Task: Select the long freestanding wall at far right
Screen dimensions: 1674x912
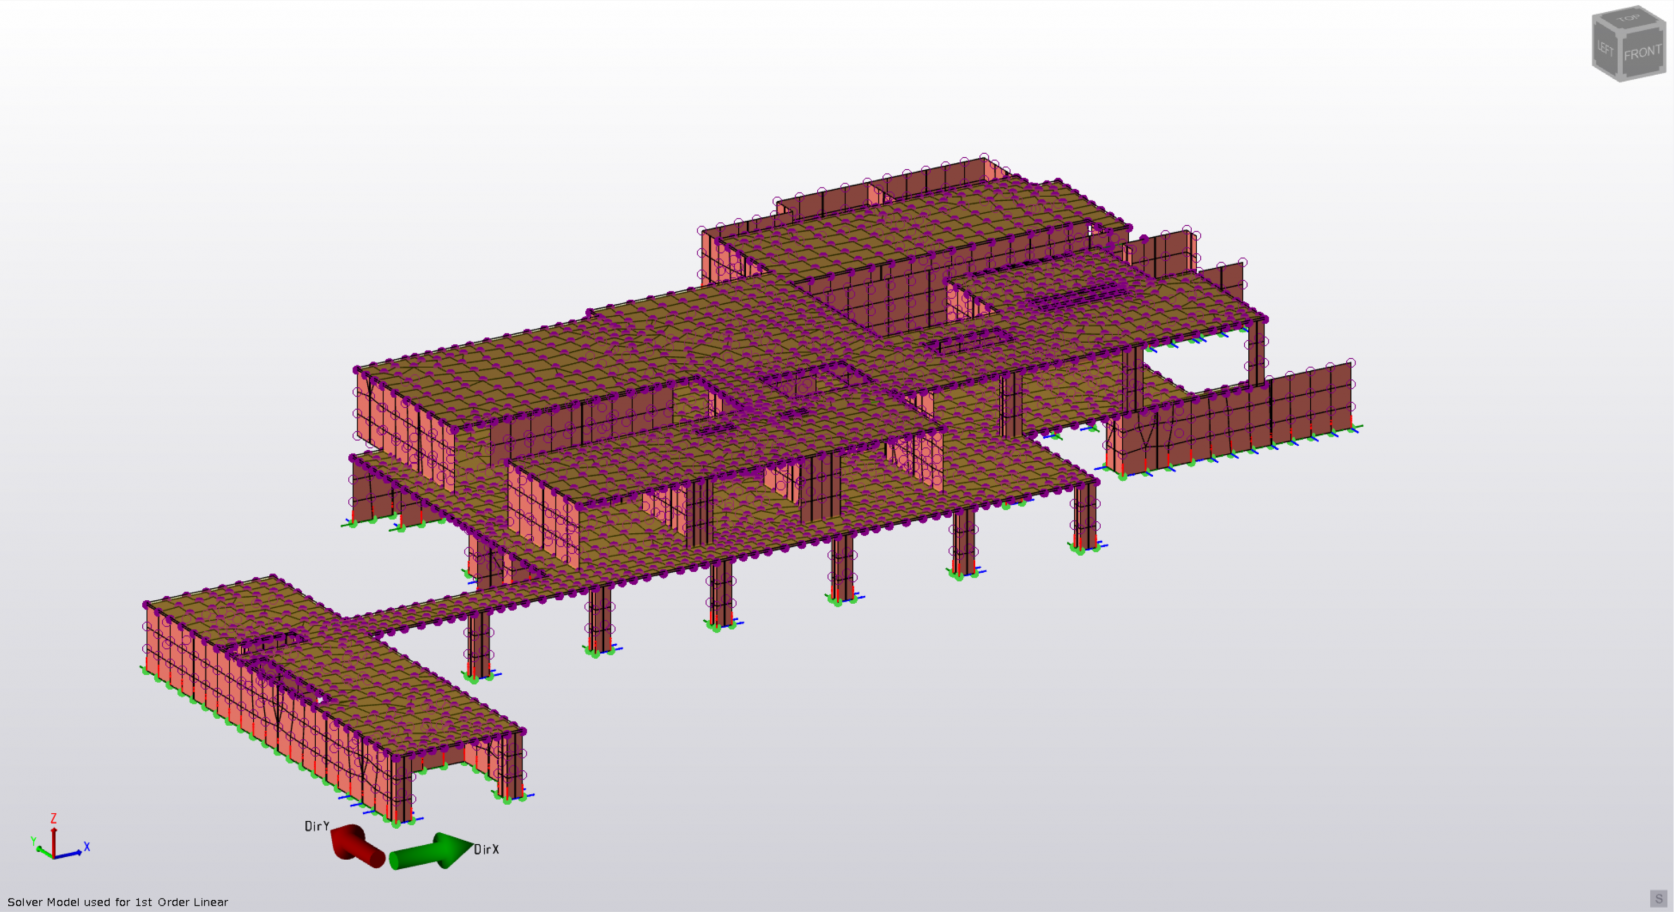Action: (x=1240, y=420)
